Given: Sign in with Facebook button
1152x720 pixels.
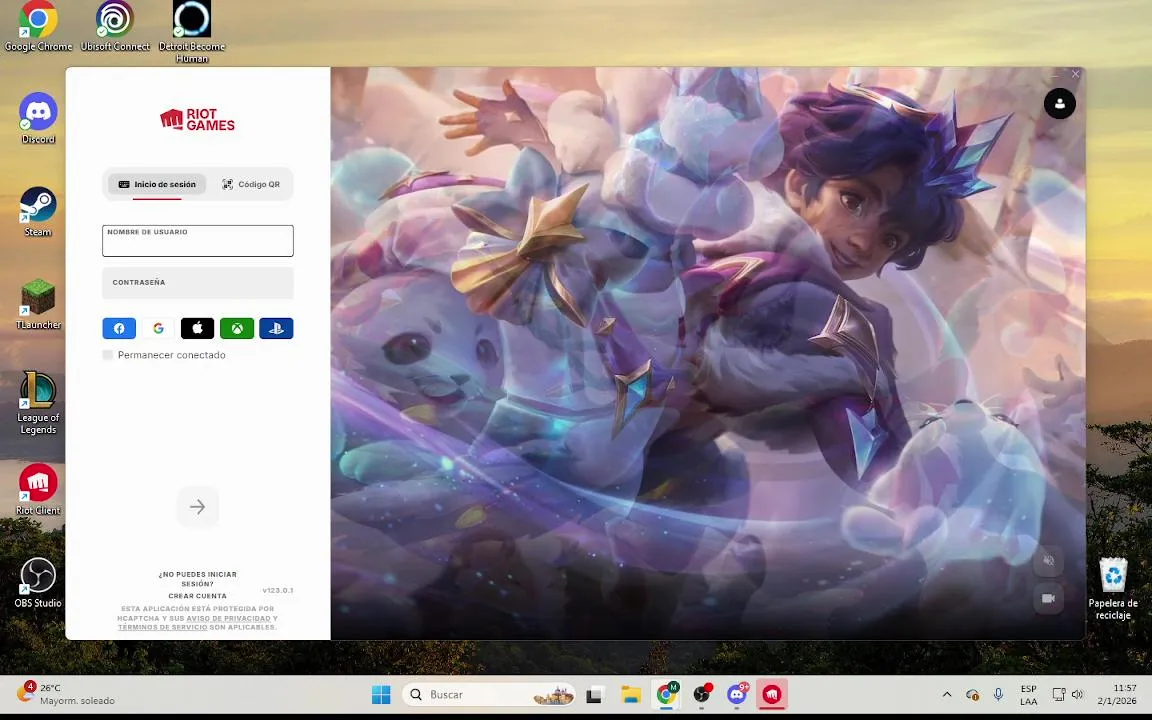Looking at the screenshot, I should point(119,328).
